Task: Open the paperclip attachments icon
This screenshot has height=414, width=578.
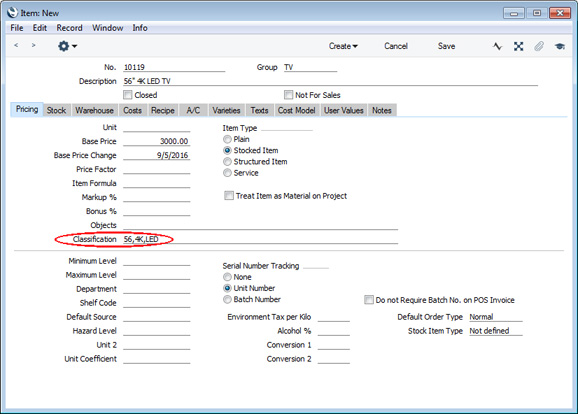Action: tap(539, 46)
